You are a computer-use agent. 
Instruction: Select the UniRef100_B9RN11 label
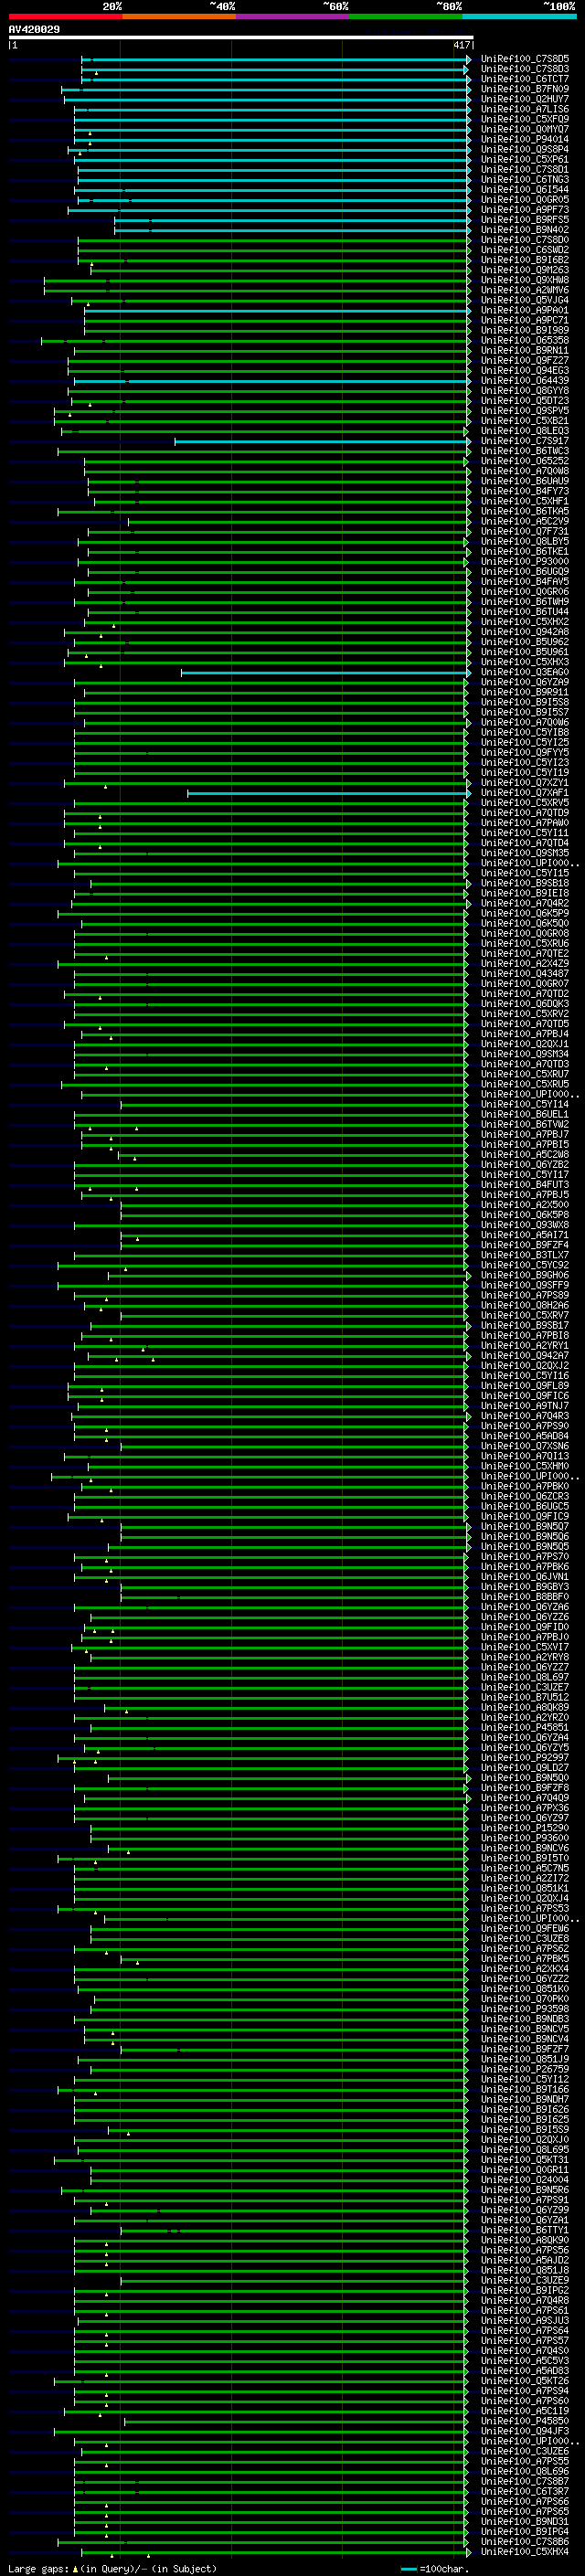(x=525, y=350)
